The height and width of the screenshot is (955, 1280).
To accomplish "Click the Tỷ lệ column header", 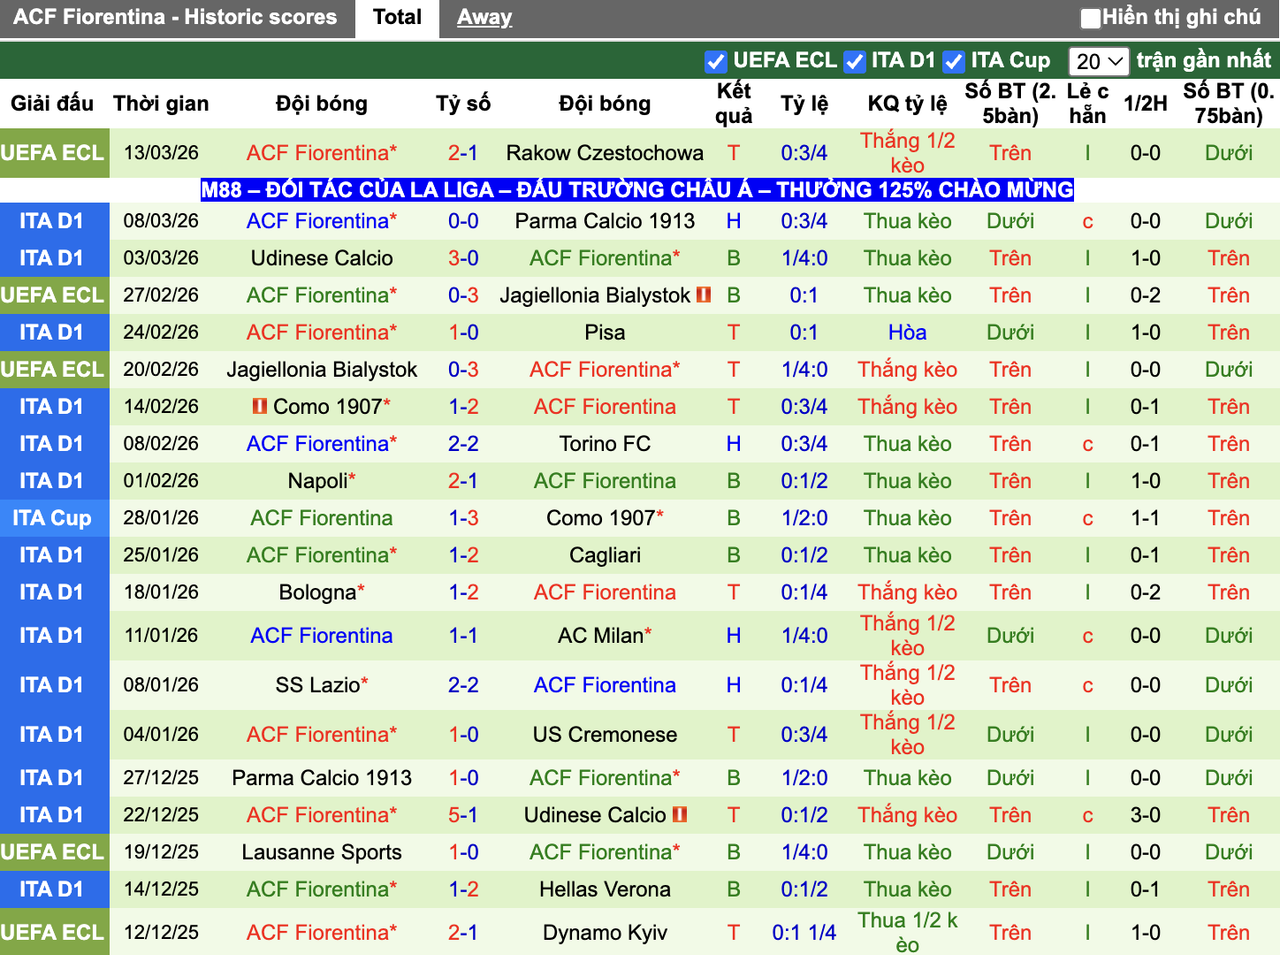I will click(x=804, y=103).
